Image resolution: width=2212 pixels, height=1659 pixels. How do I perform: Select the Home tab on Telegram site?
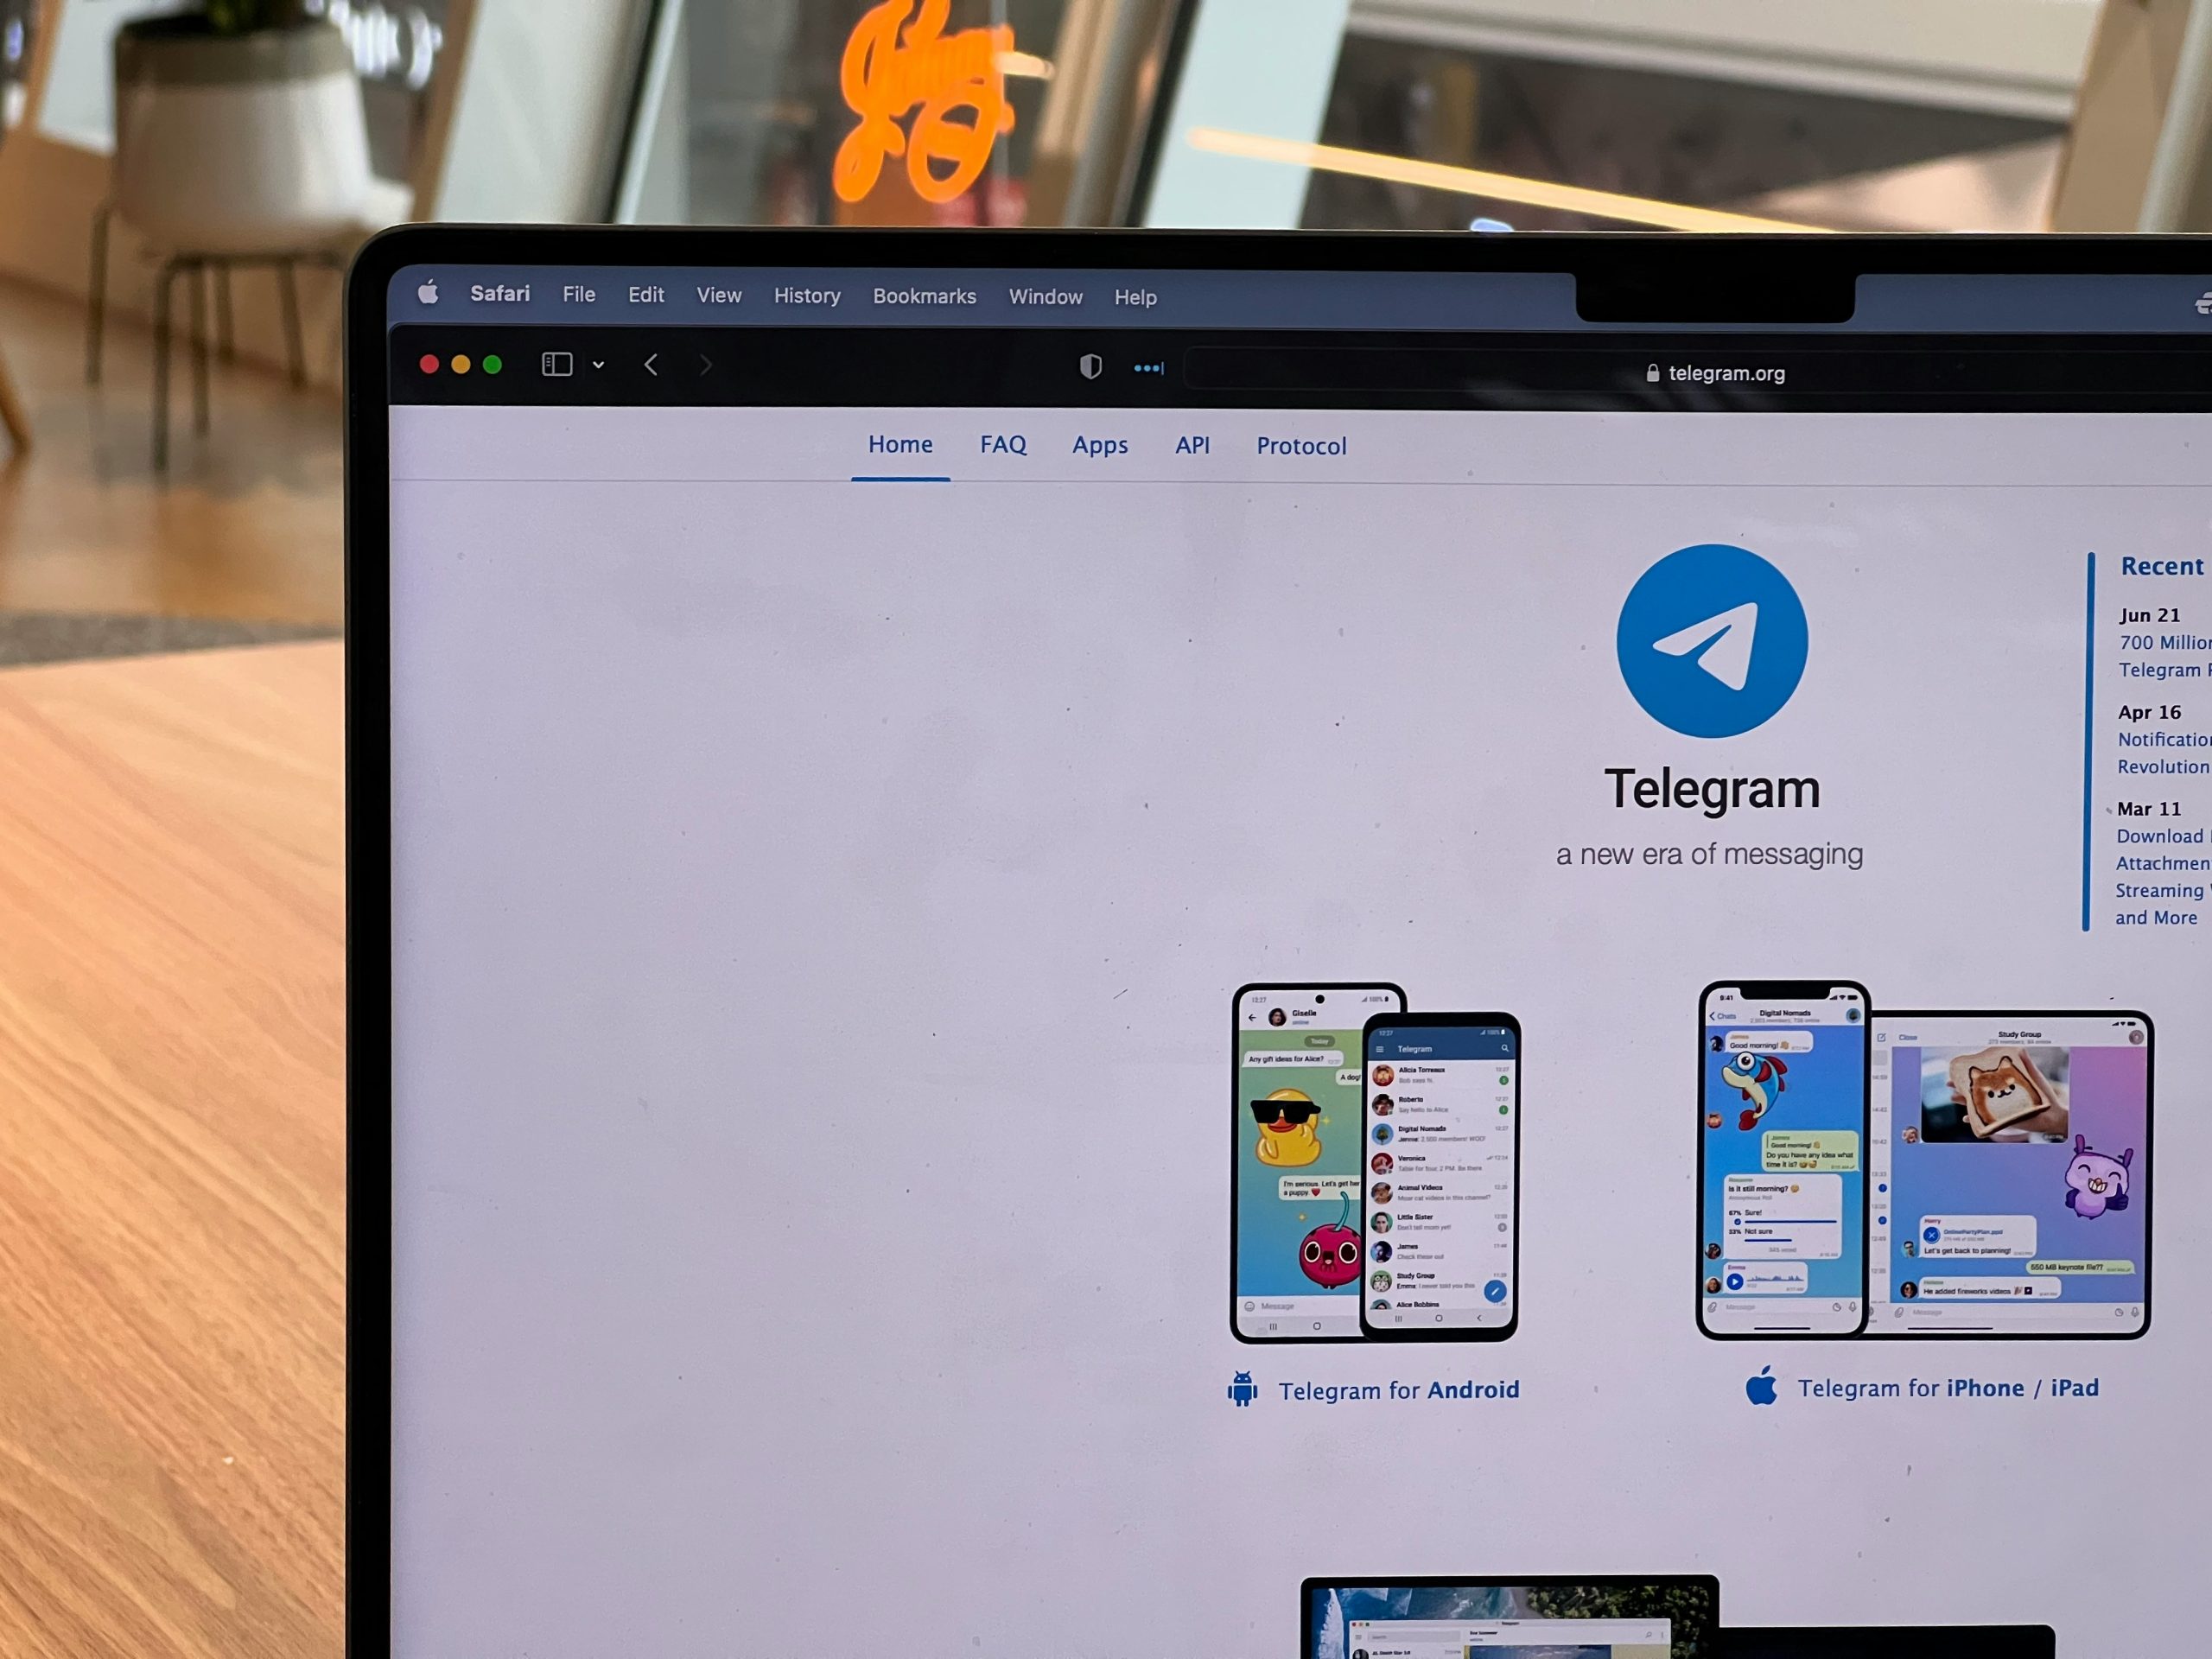click(x=900, y=446)
